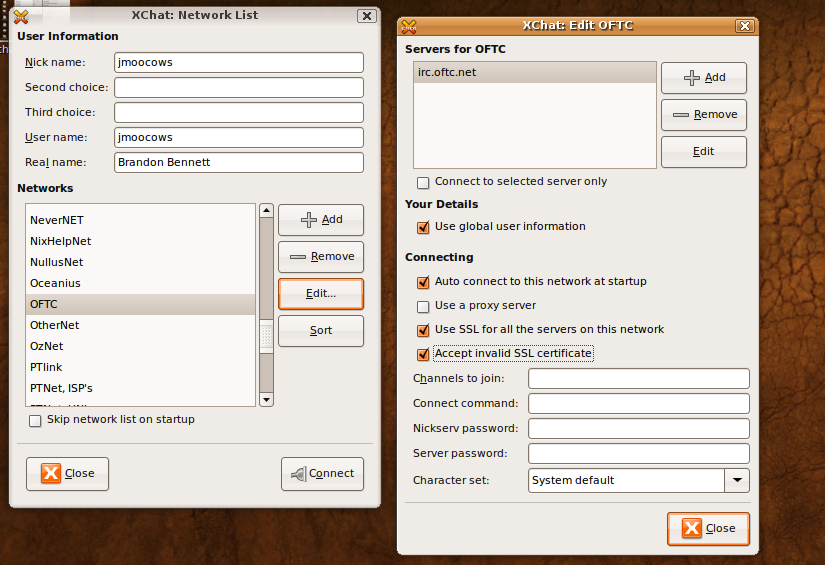
Task: Focus the Real name field
Action: point(239,162)
